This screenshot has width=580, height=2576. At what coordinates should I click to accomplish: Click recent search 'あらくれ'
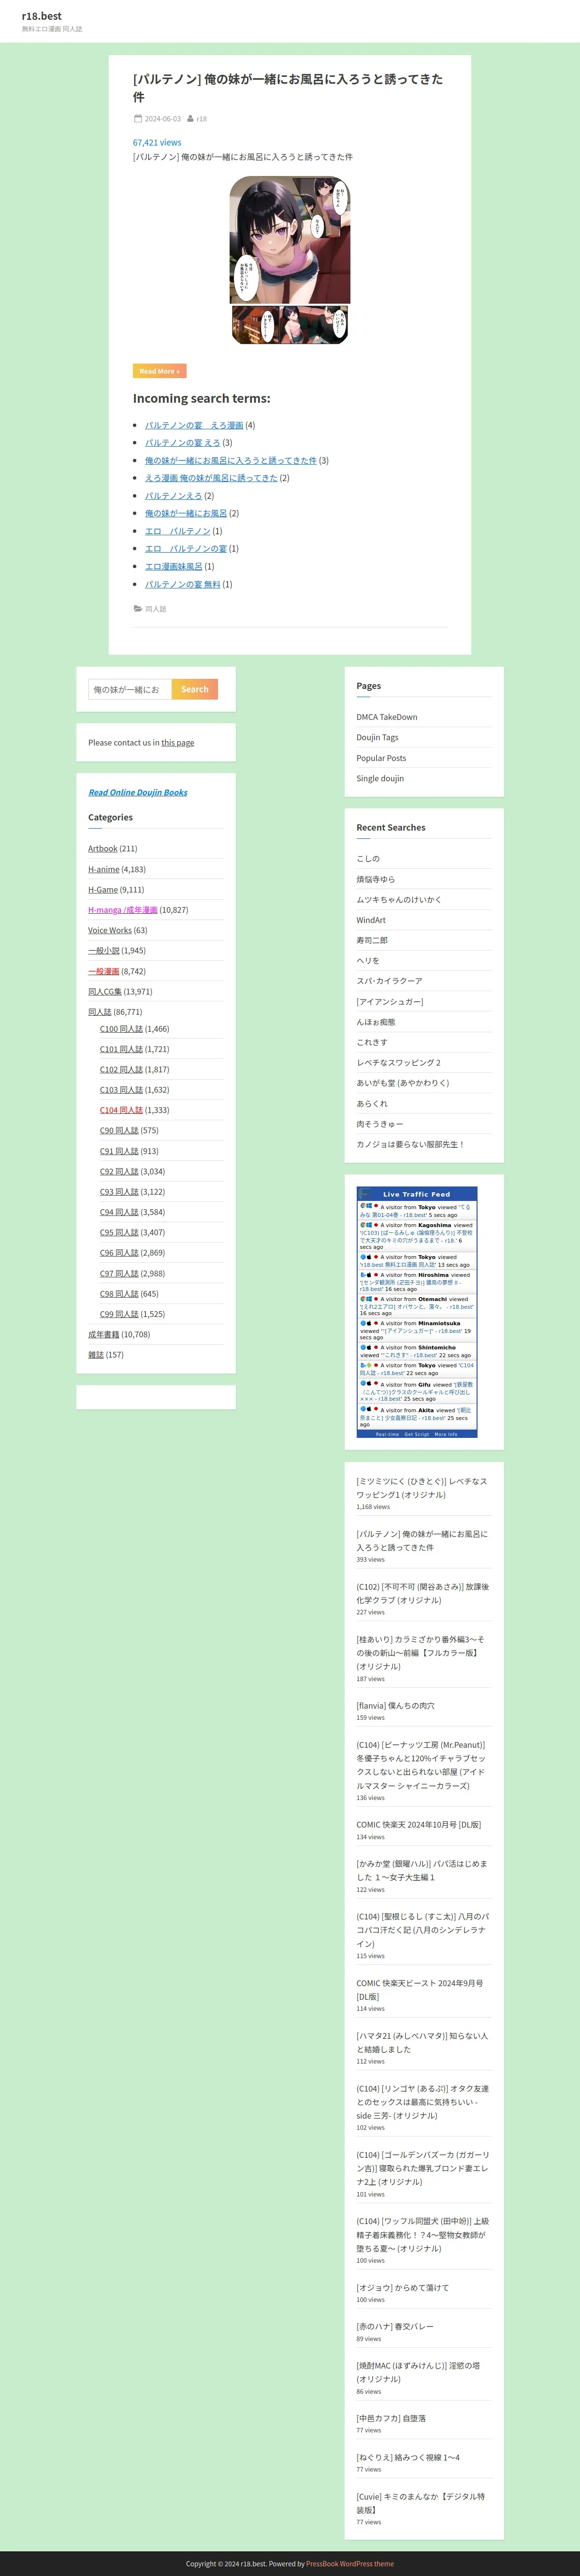pyautogui.click(x=372, y=1103)
